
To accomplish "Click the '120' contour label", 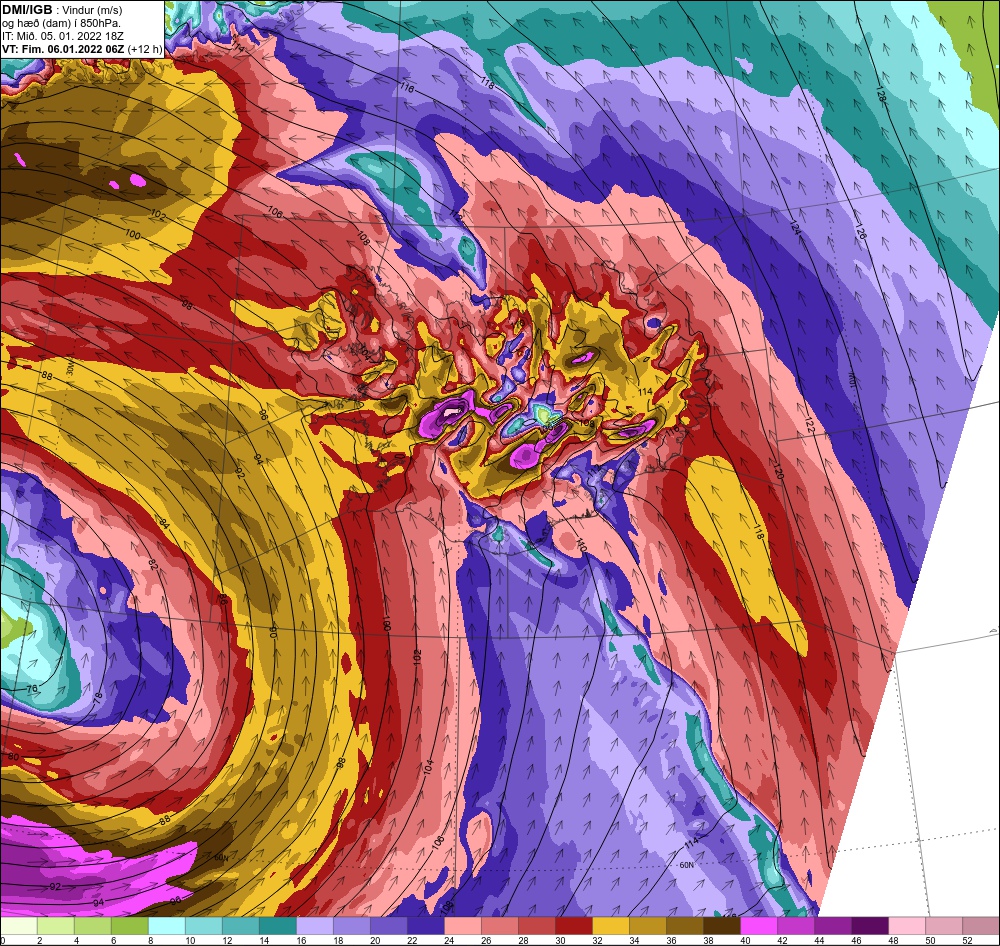I will [779, 473].
